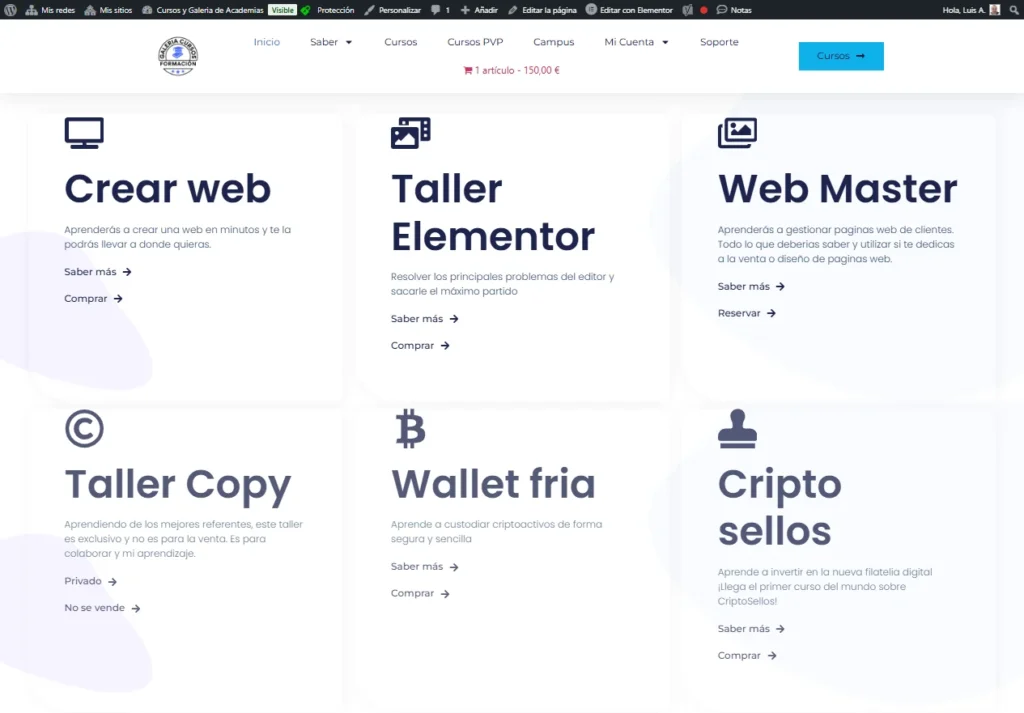Click the WordPress logo in admin bar
The width and height of the screenshot is (1024, 713).
[11, 10]
